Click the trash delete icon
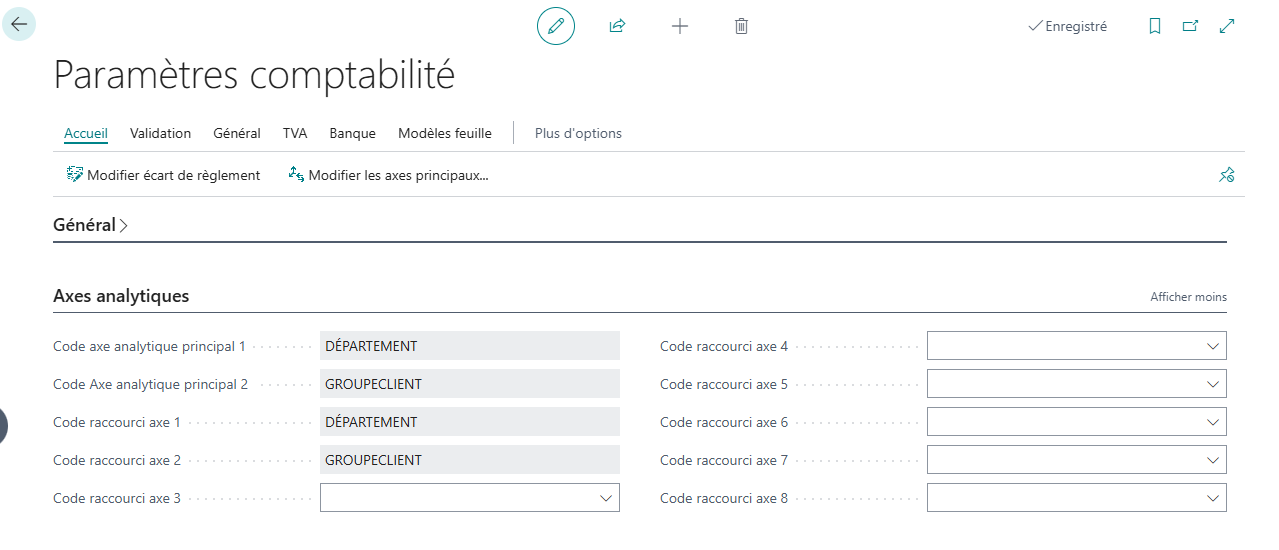The height and width of the screenshot is (550, 1279). 741,26
